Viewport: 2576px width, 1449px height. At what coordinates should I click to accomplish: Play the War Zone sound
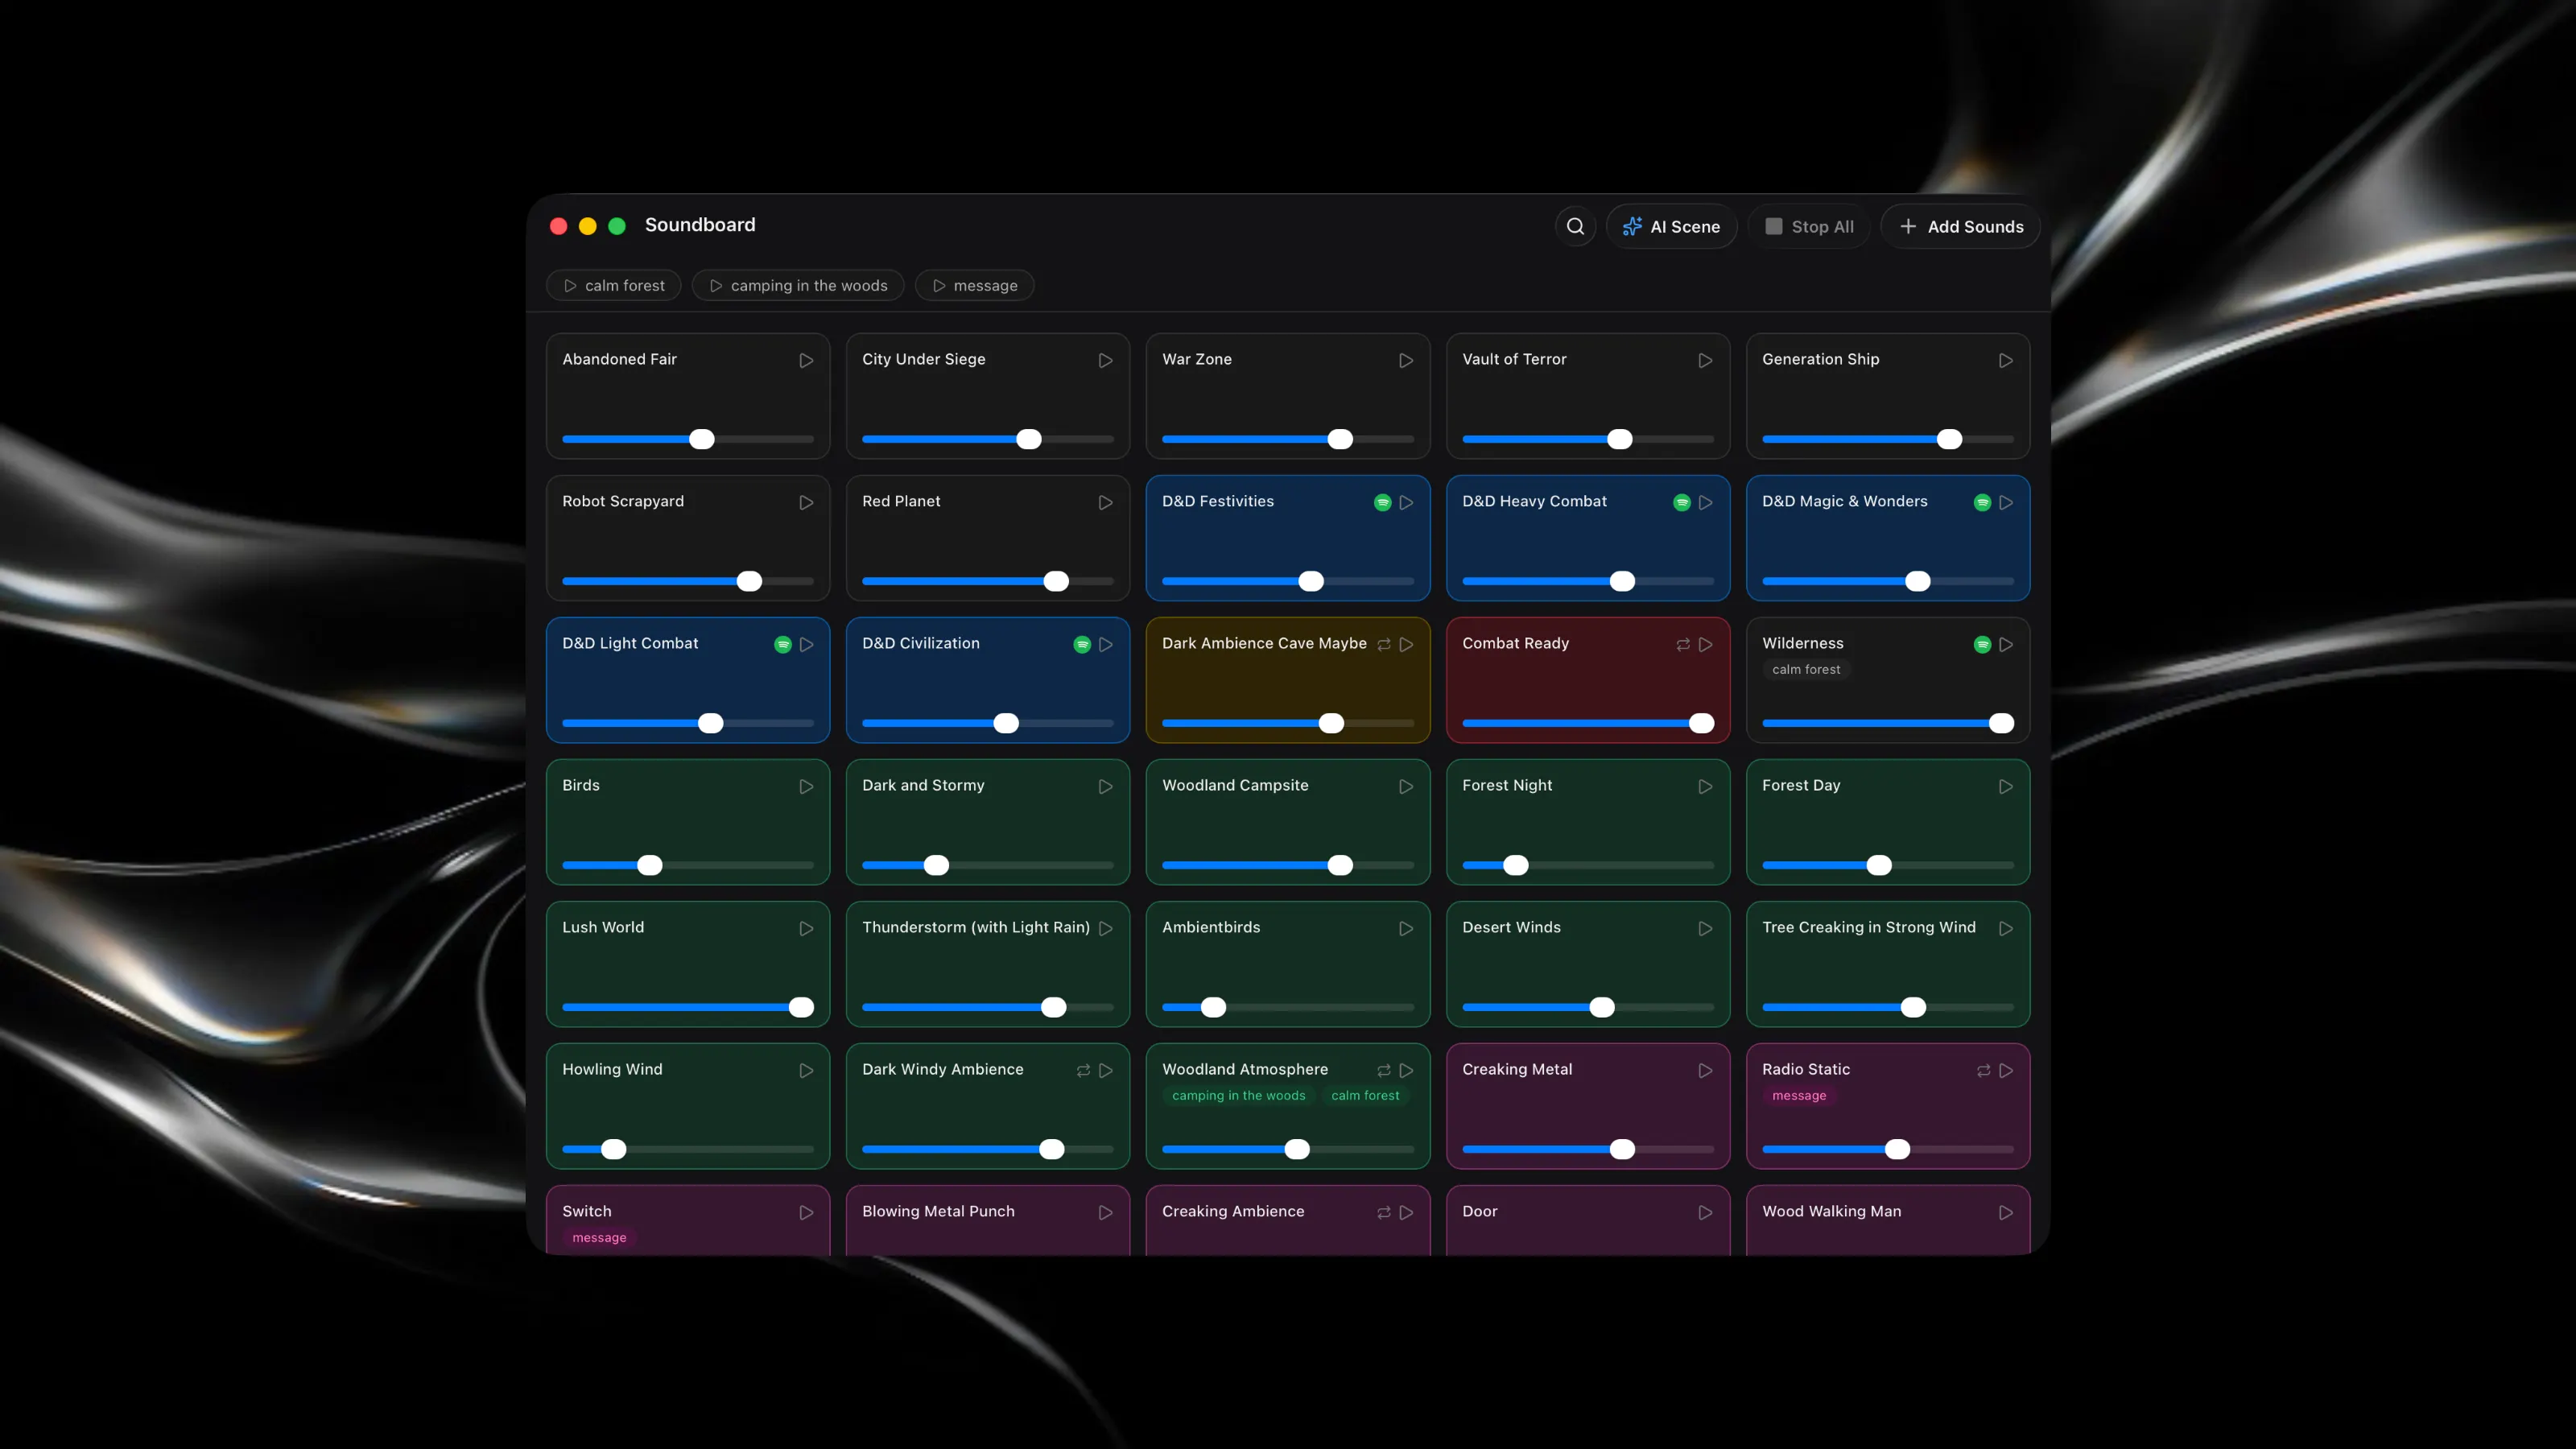tap(1406, 360)
